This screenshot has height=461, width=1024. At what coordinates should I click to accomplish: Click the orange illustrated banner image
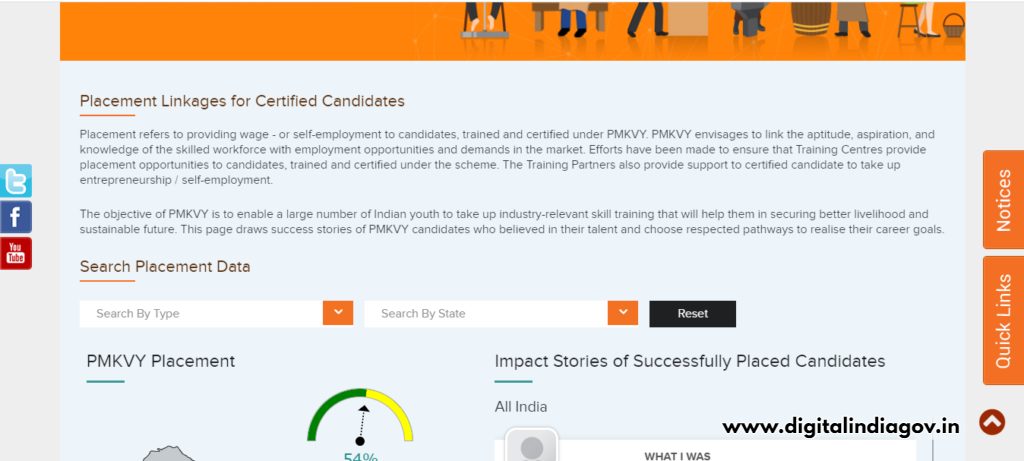click(x=513, y=30)
